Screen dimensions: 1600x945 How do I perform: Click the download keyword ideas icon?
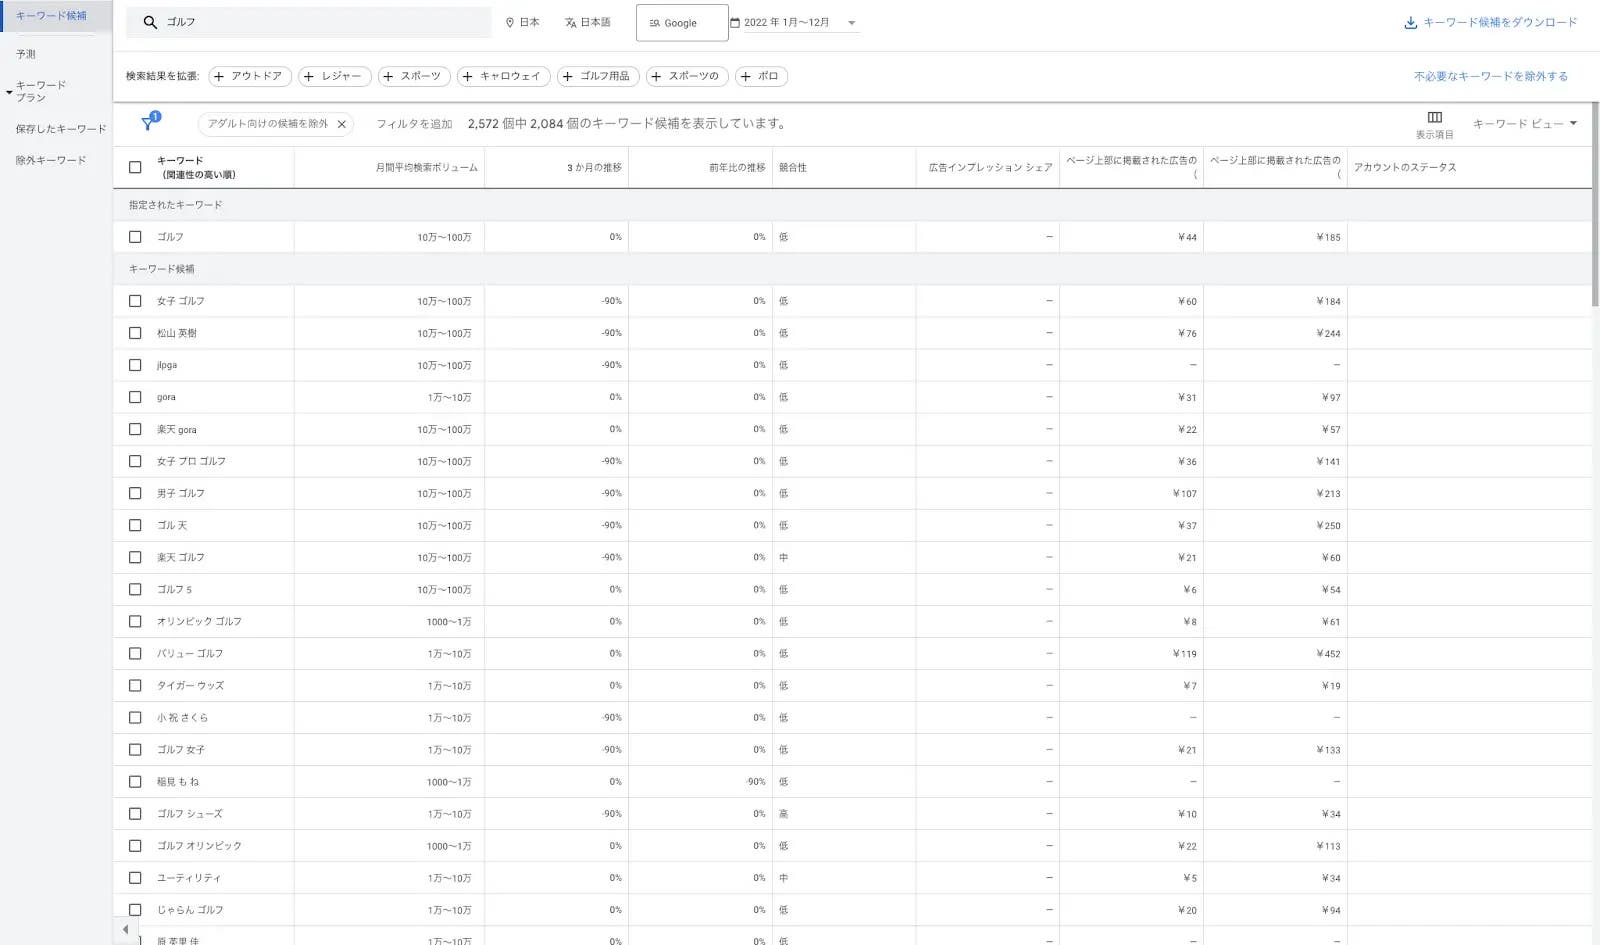click(x=1410, y=23)
